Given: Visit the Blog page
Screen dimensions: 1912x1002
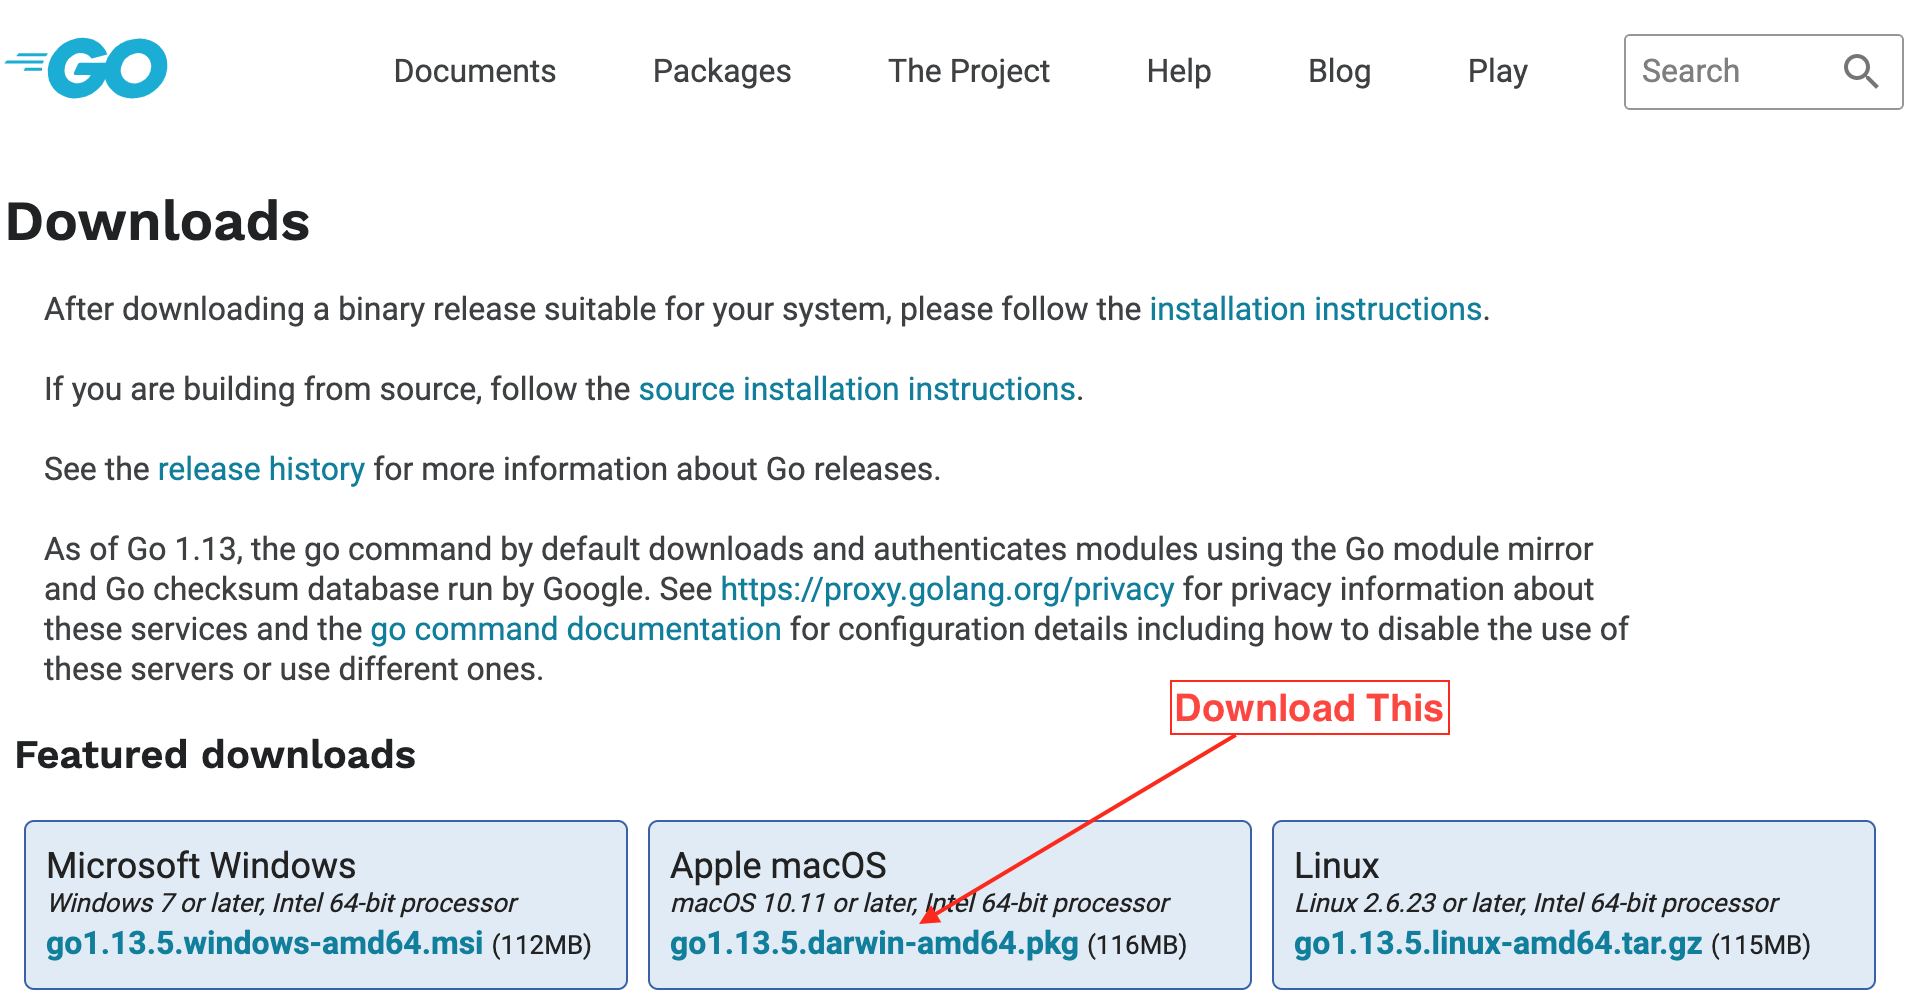Looking at the screenshot, I should coord(1339,71).
